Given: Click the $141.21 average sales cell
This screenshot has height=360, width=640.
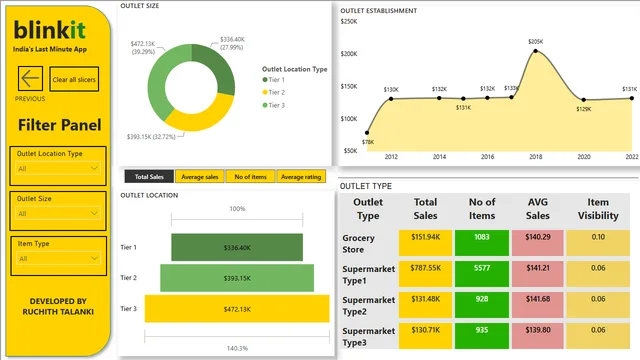Looking at the screenshot, I should pos(538,274).
